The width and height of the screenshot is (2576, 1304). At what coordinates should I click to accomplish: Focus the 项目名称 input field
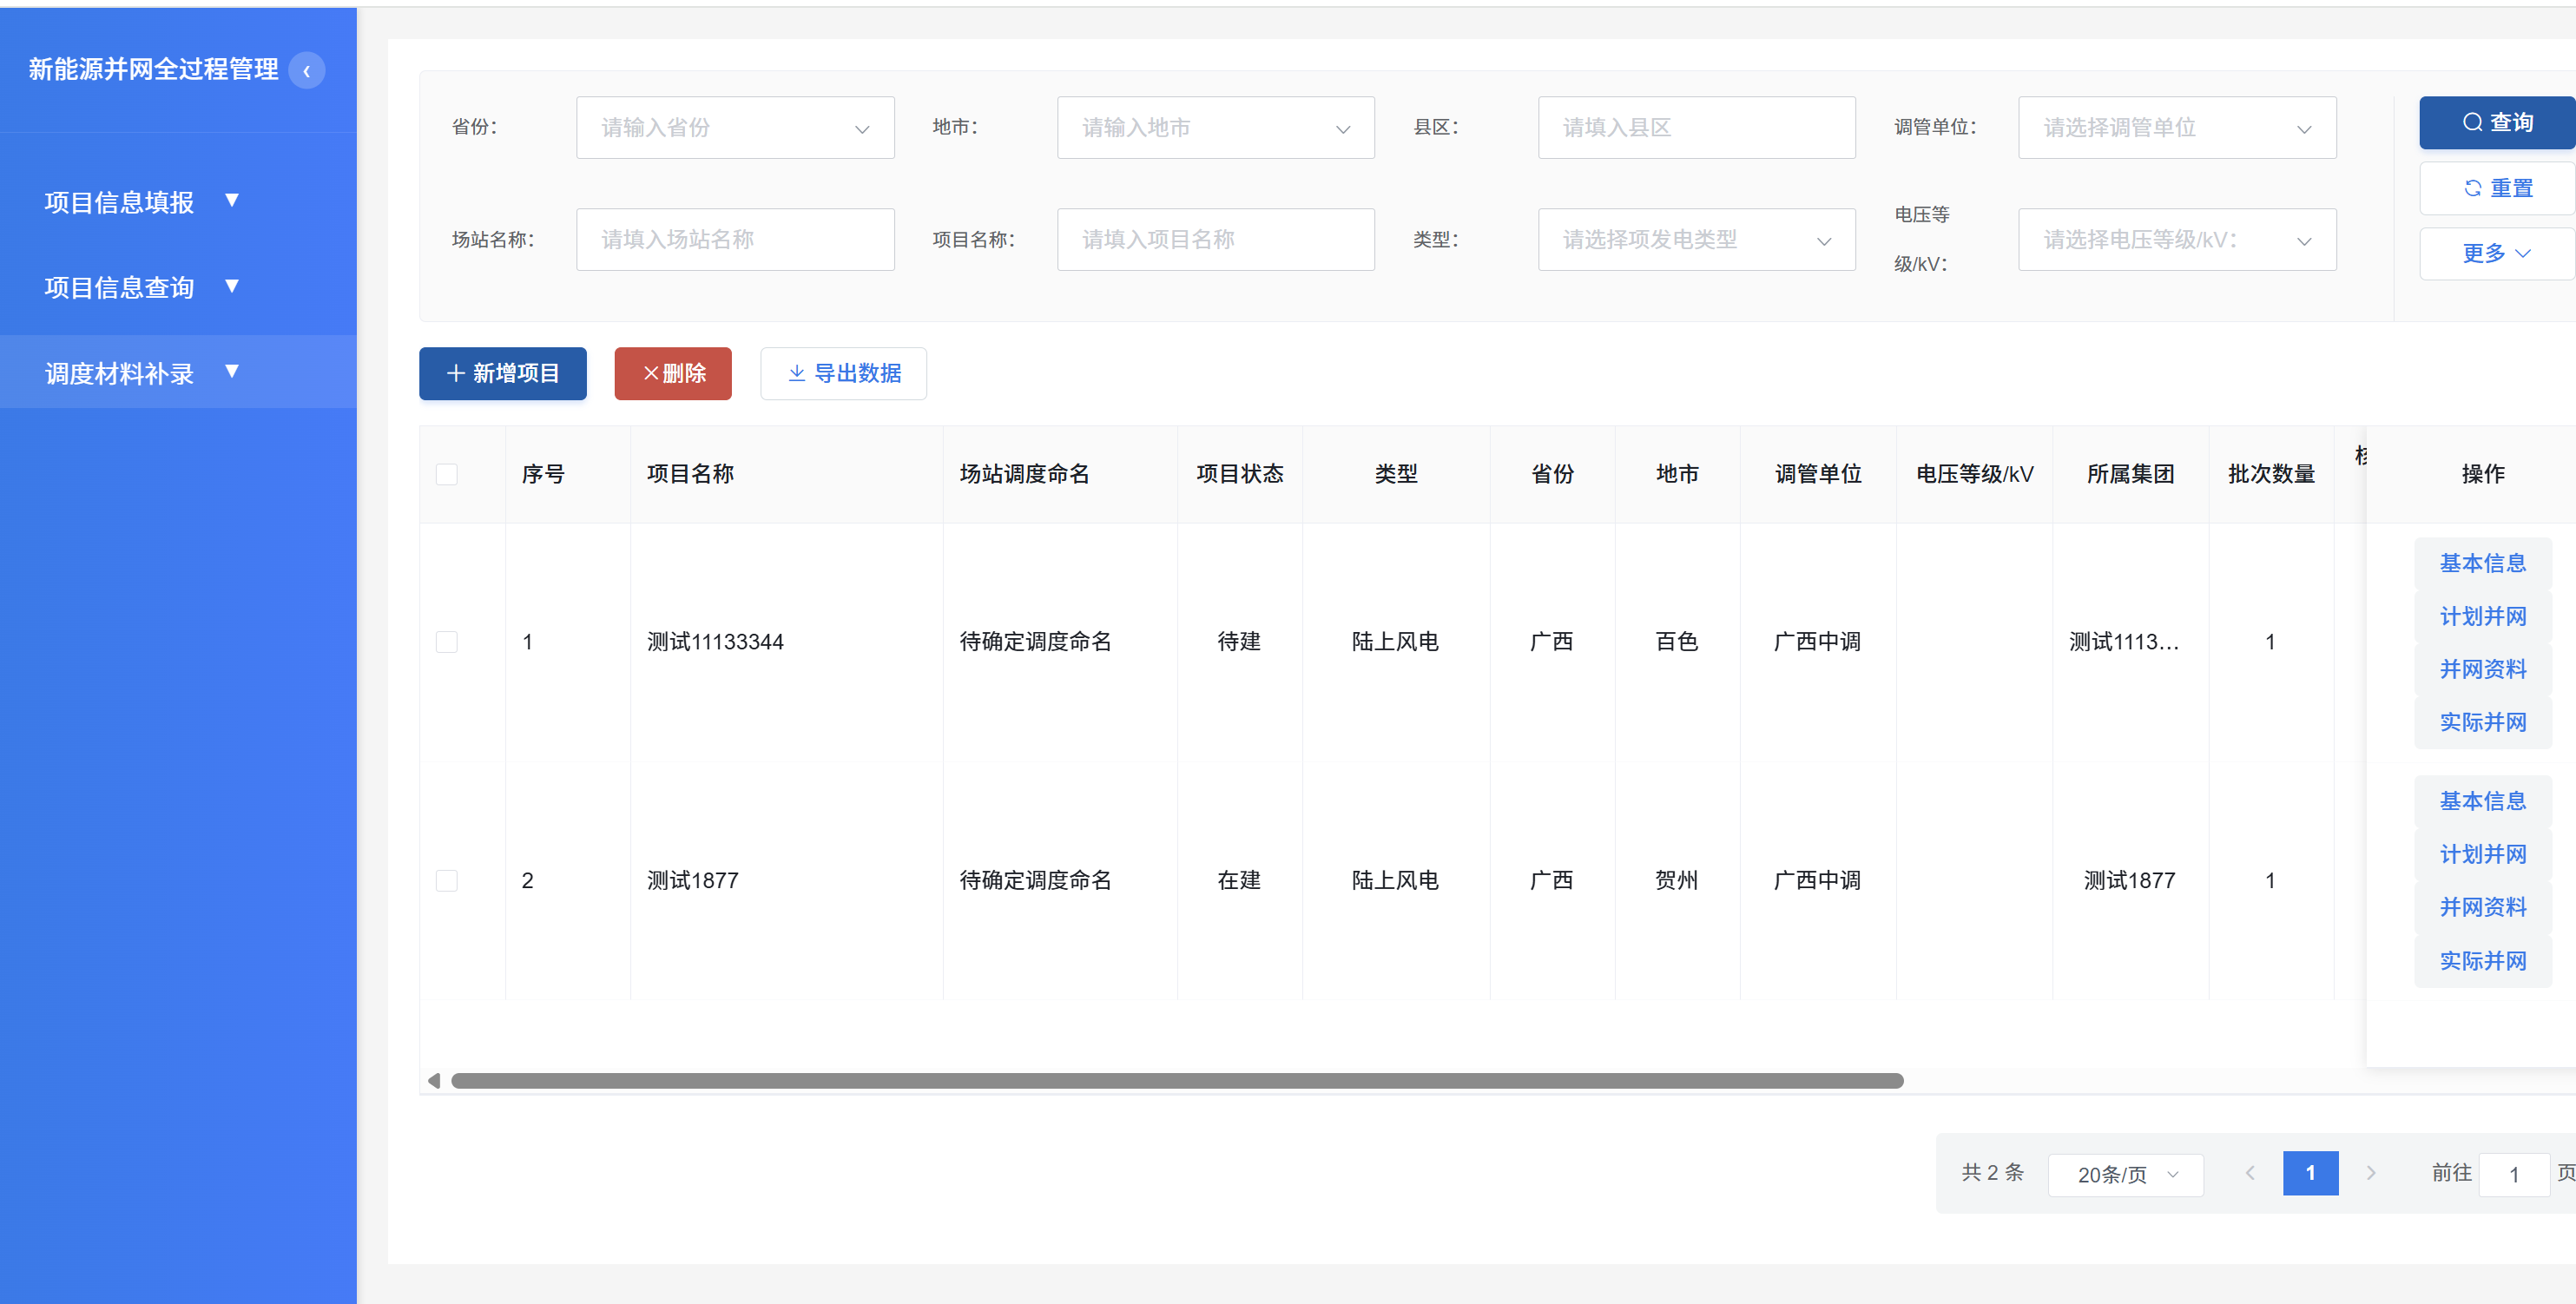pyautogui.click(x=1216, y=240)
